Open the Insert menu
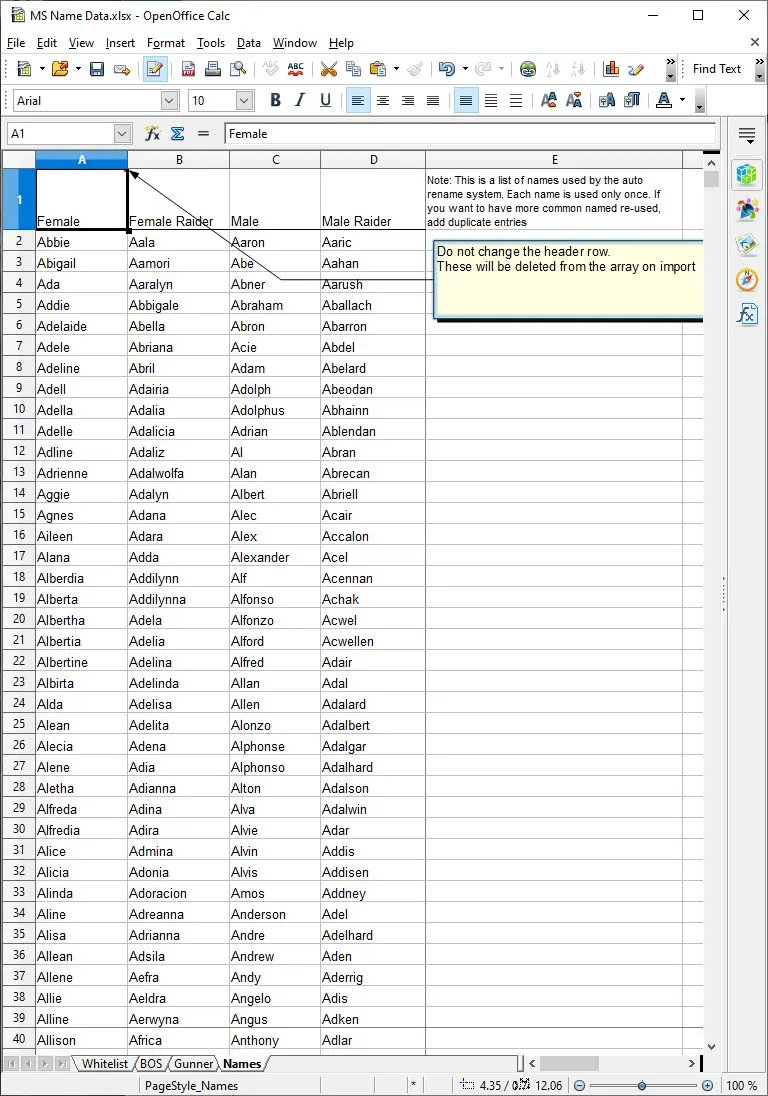Screen dimensions: 768x1096 (x=120, y=43)
